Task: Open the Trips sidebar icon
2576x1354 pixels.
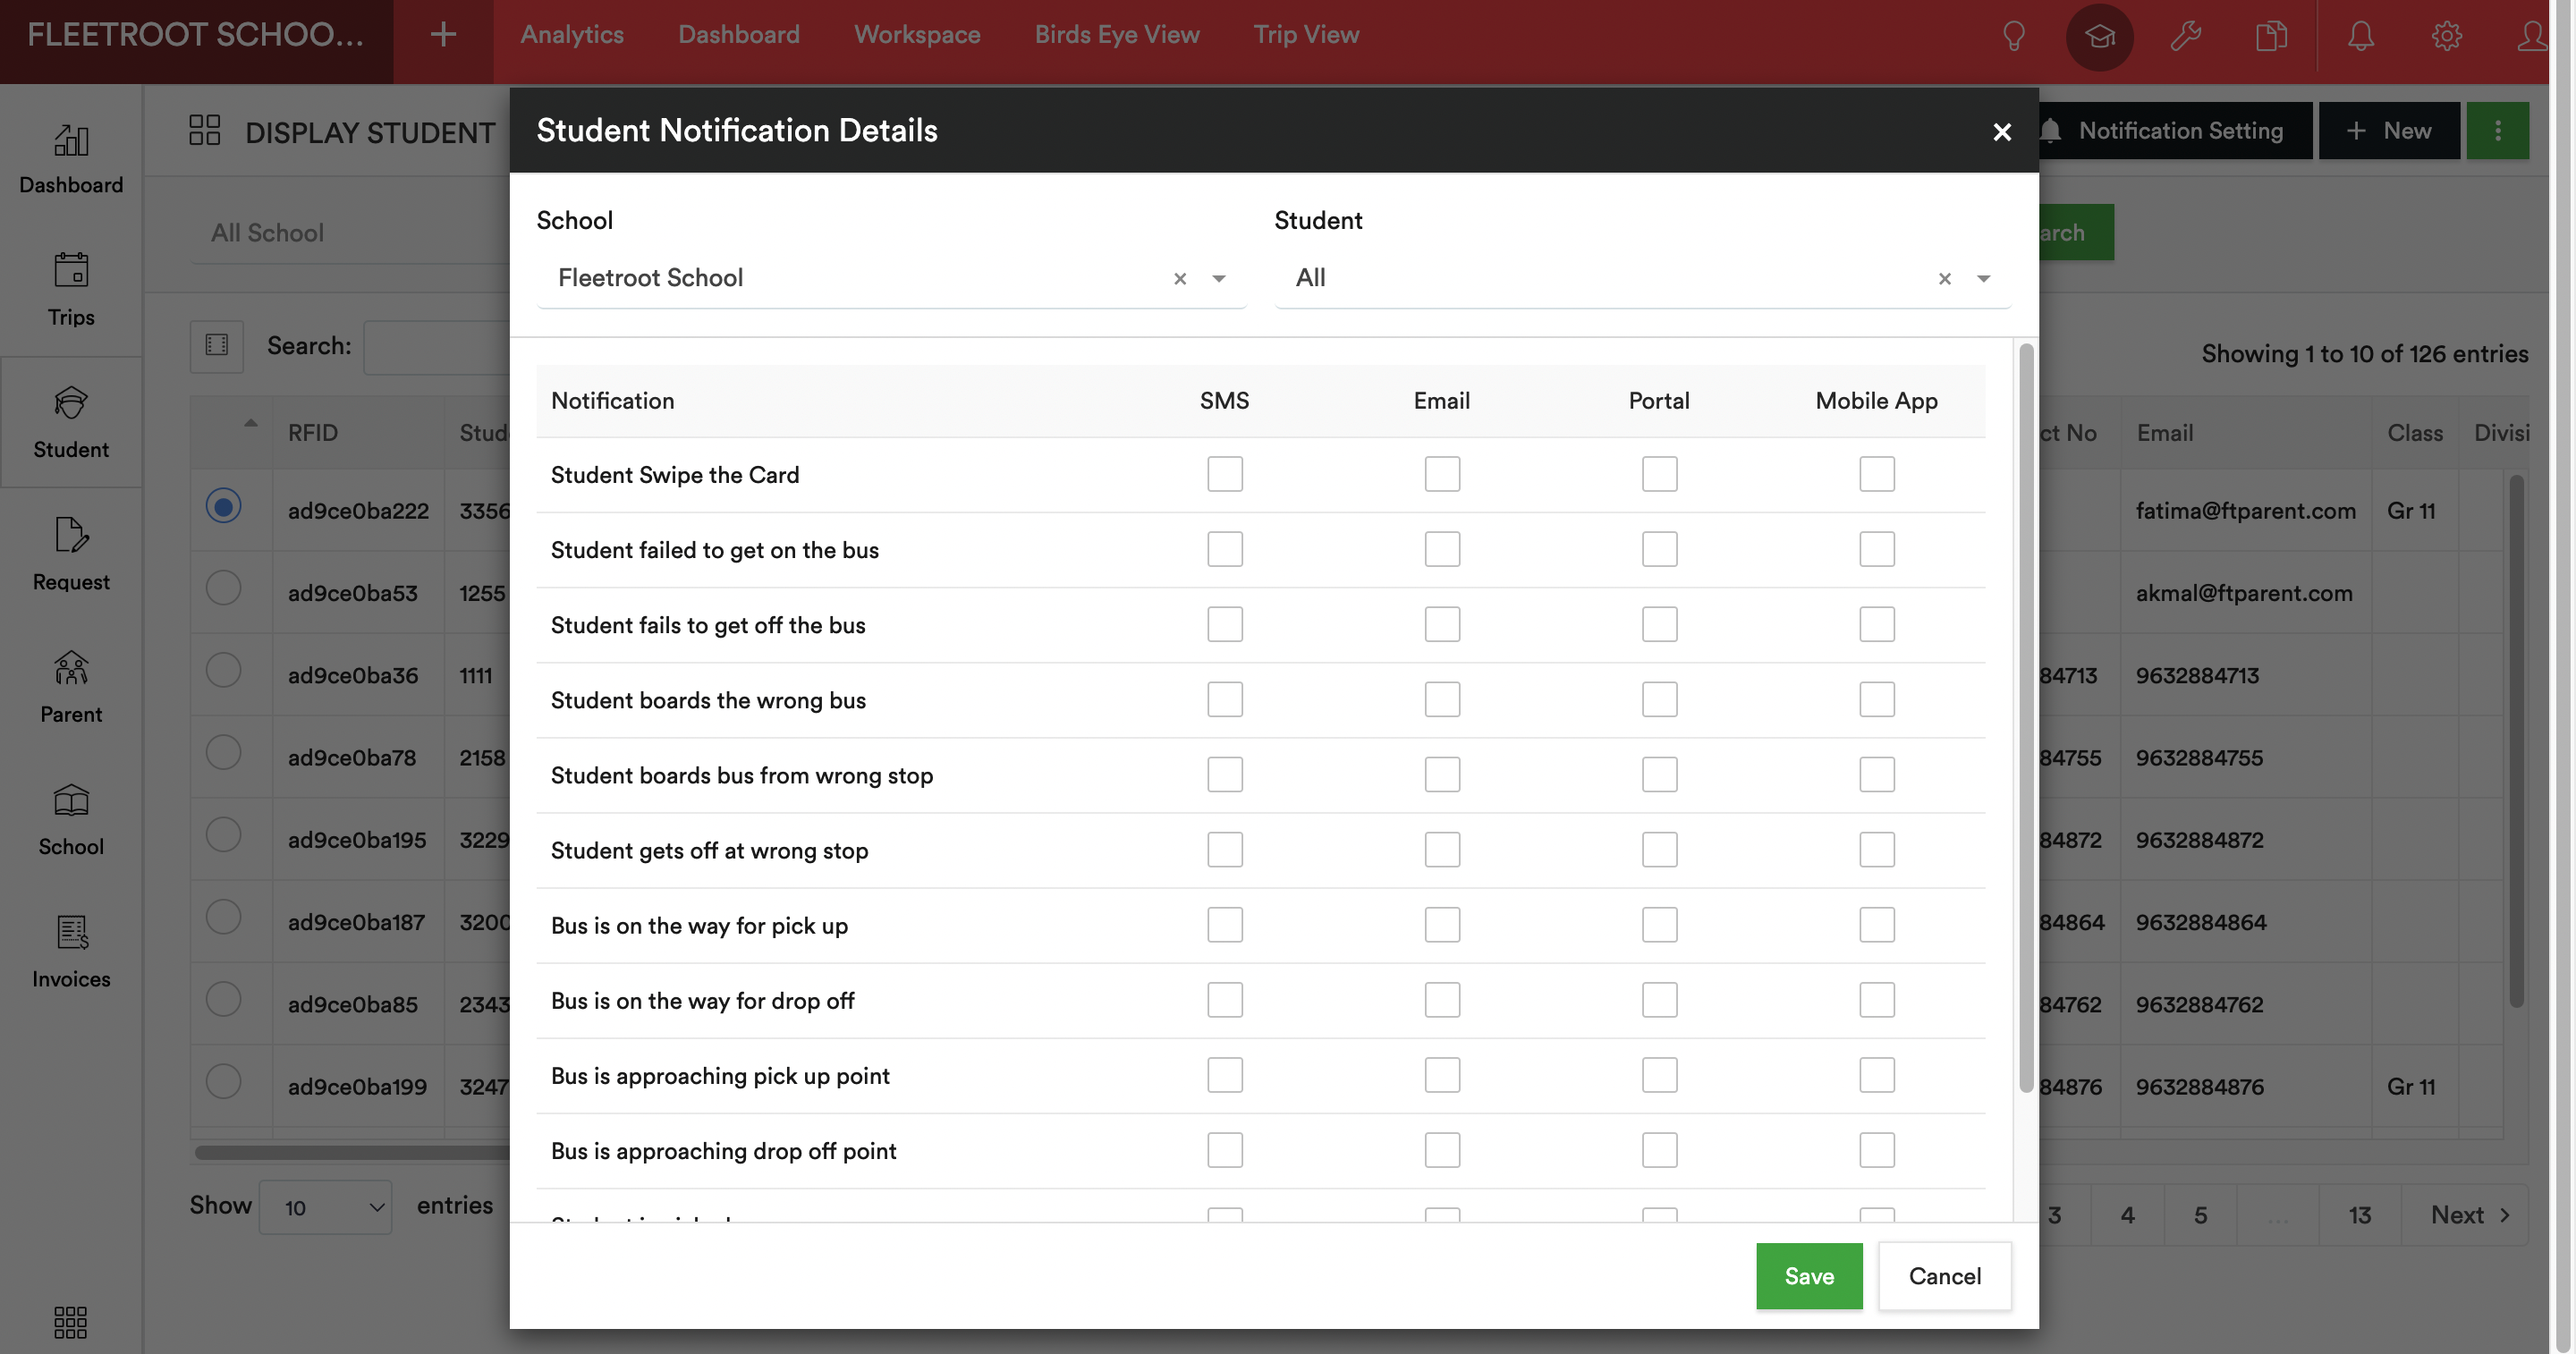Action: click(71, 290)
